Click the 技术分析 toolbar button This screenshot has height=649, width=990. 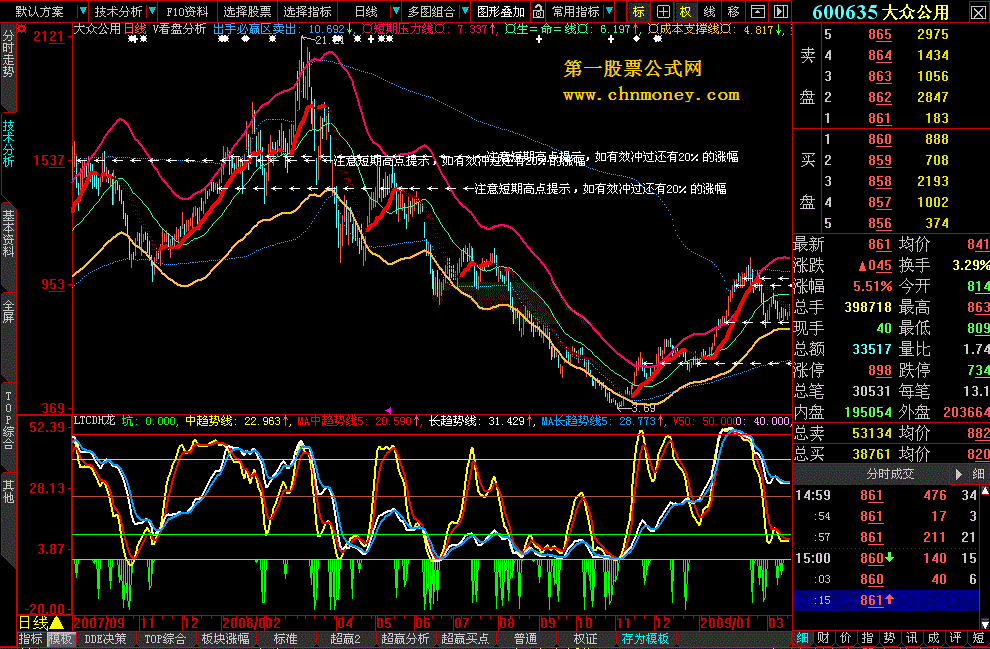coord(118,11)
